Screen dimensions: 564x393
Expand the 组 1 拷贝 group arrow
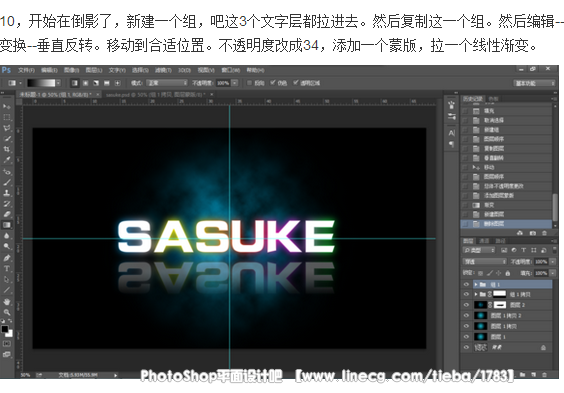point(476,294)
